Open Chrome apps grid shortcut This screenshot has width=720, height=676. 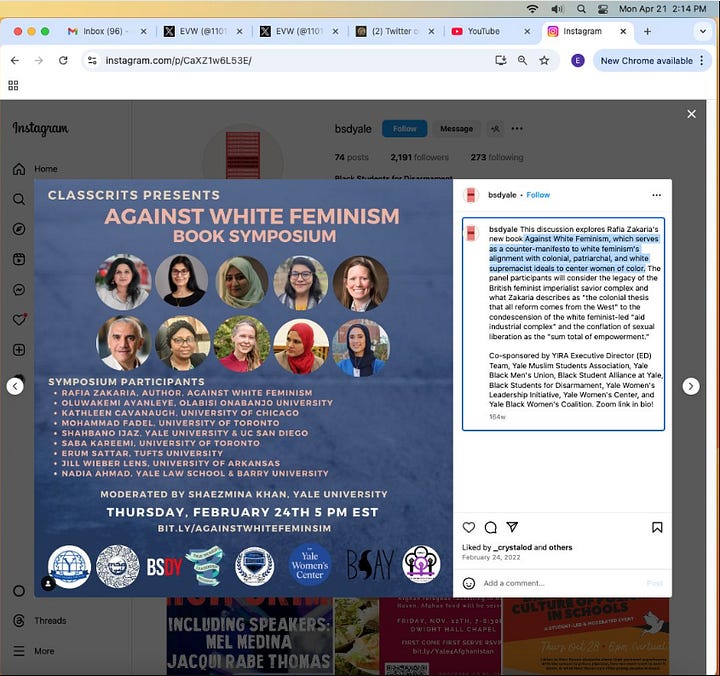pyautogui.click(x=13, y=85)
